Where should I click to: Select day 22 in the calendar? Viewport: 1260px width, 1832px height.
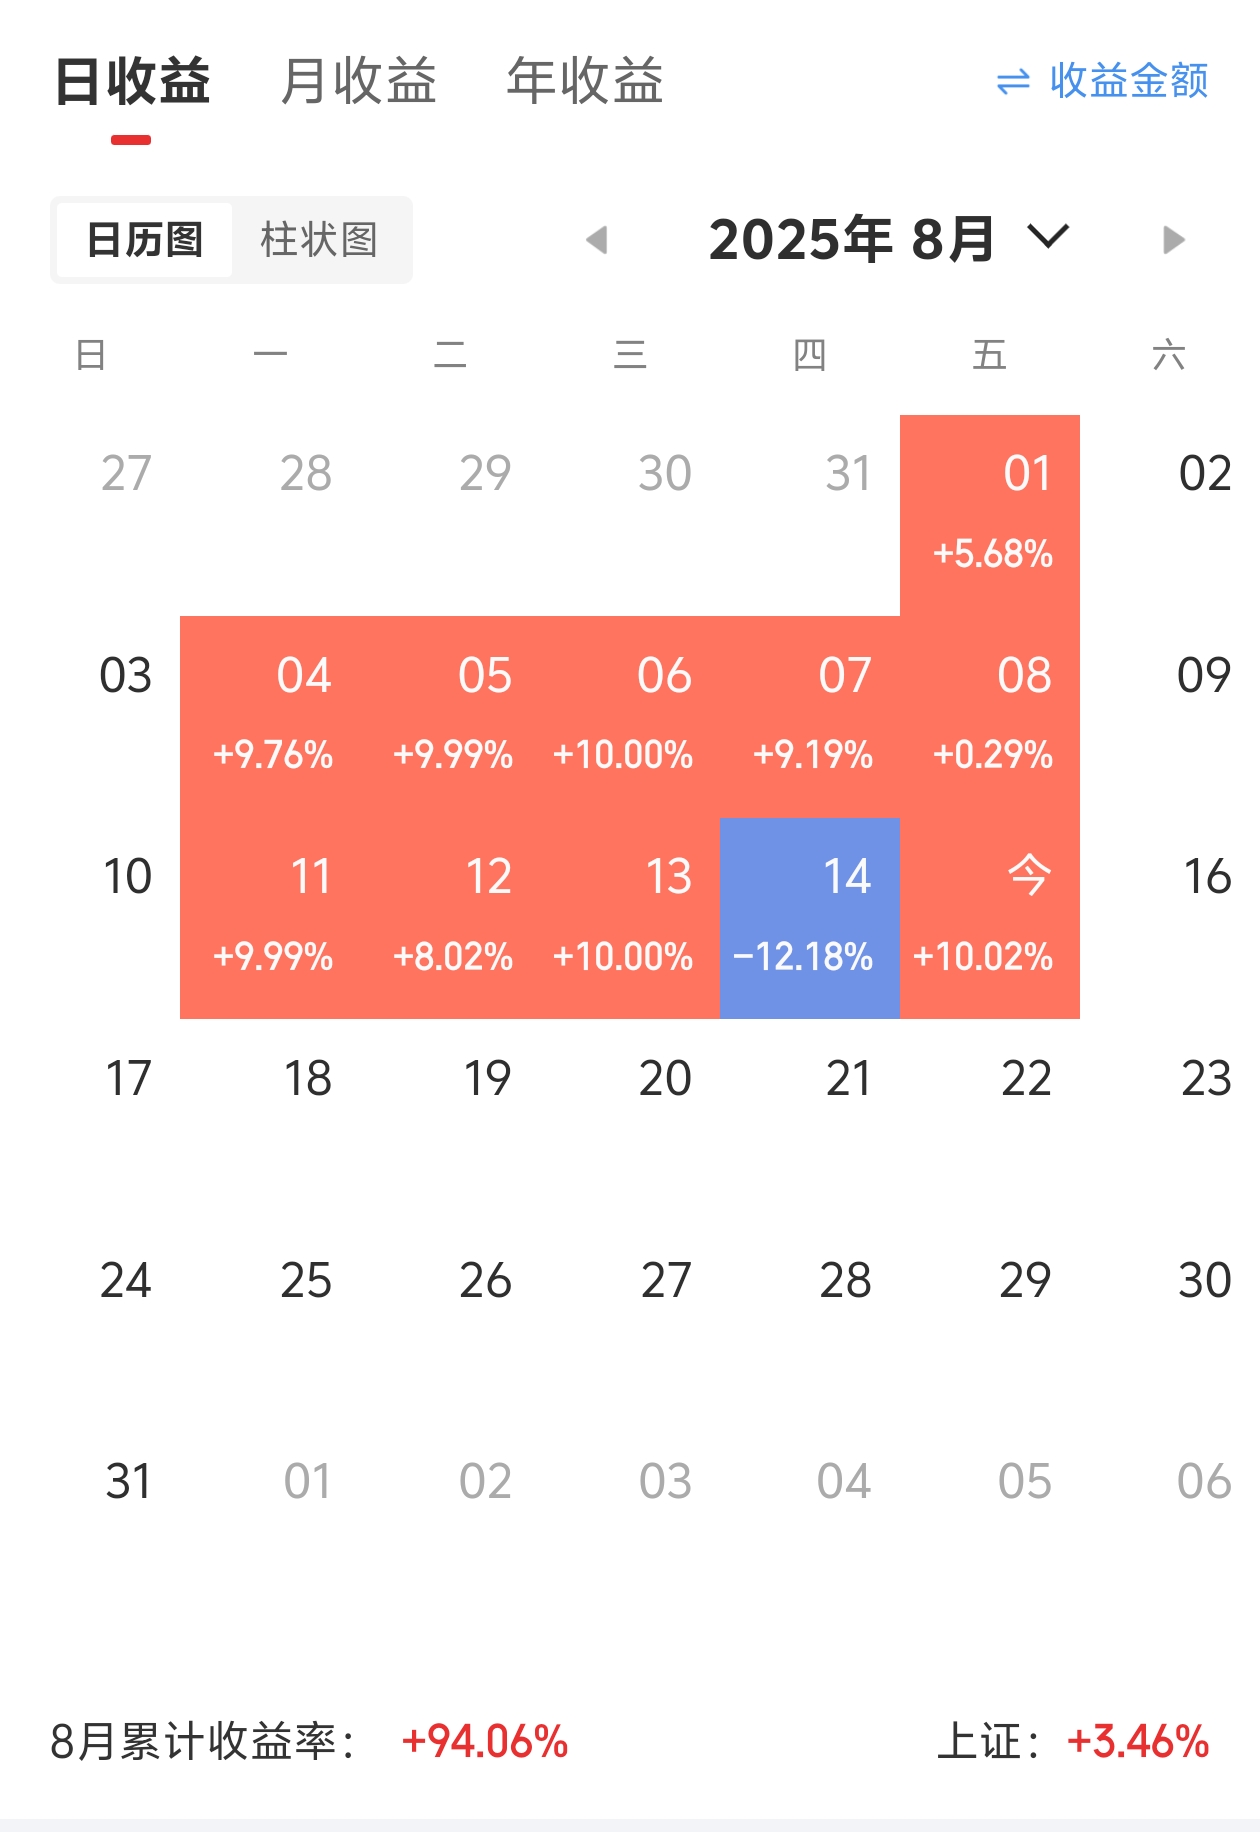(1026, 1079)
